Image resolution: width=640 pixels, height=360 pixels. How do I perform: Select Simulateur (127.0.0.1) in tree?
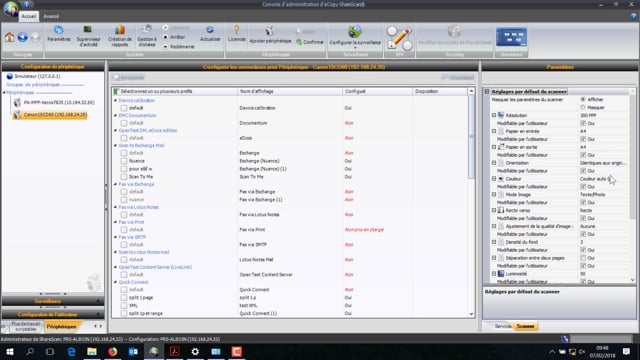pyautogui.click(x=37, y=76)
